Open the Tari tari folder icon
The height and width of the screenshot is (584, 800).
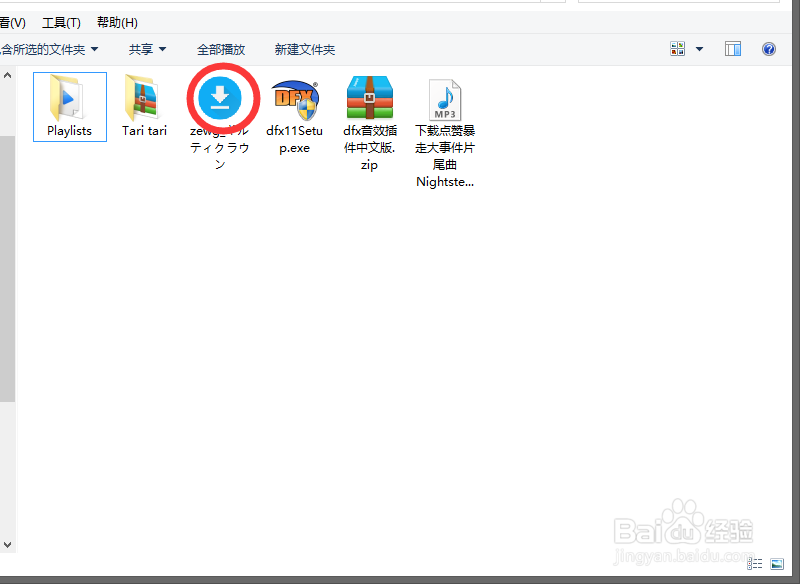pyautogui.click(x=142, y=98)
